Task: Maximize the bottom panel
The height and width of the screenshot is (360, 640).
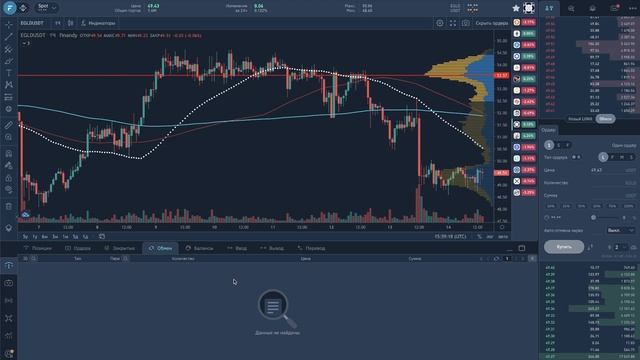Action: tap(522, 248)
